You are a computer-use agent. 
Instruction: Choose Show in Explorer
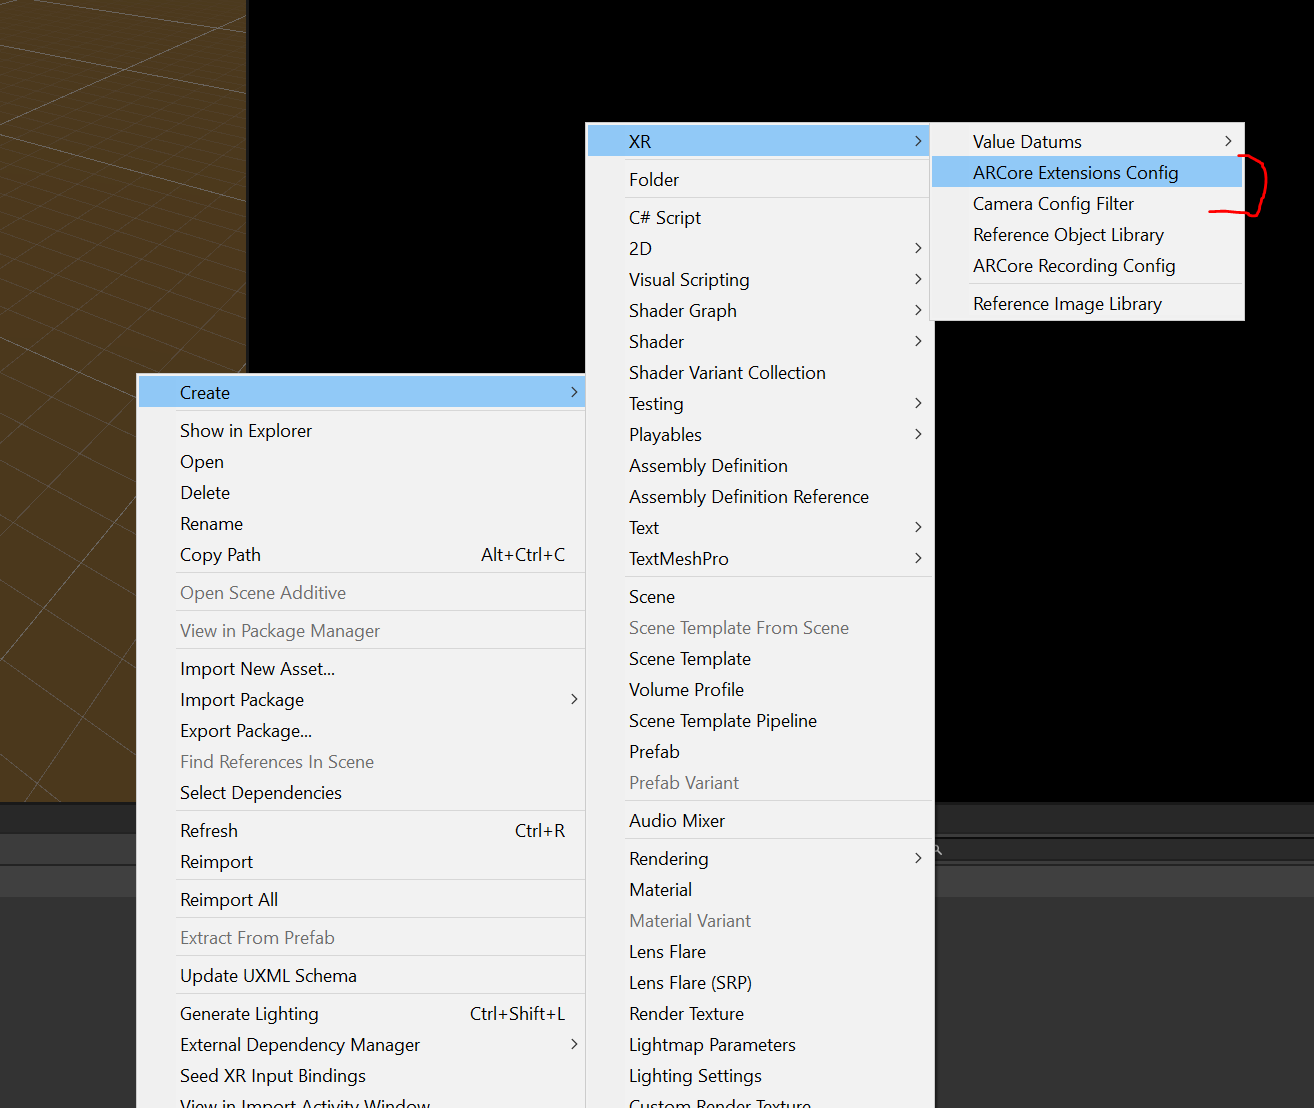246,431
